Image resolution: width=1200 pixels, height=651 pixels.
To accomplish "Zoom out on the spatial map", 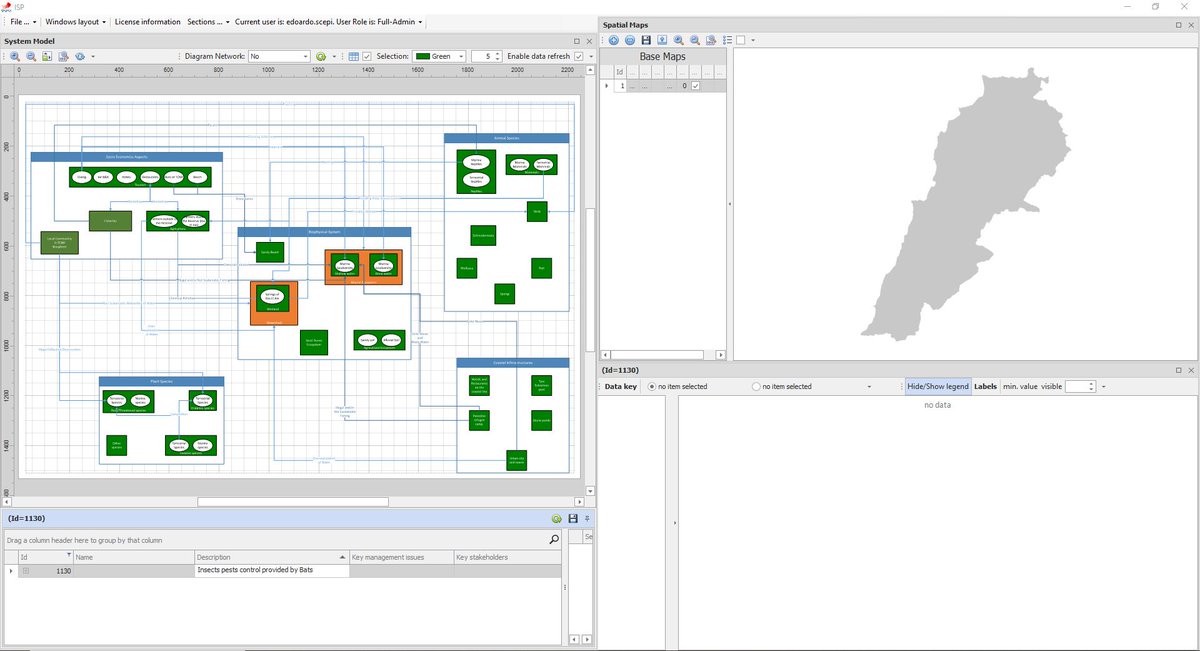I will [x=694, y=40].
